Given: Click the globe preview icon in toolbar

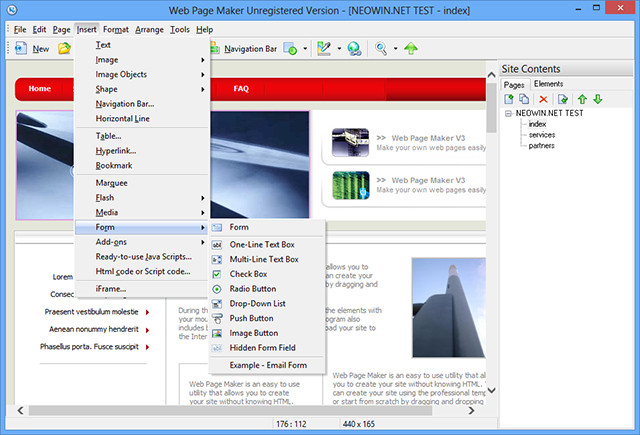Looking at the screenshot, I should [x=354, y=48].
